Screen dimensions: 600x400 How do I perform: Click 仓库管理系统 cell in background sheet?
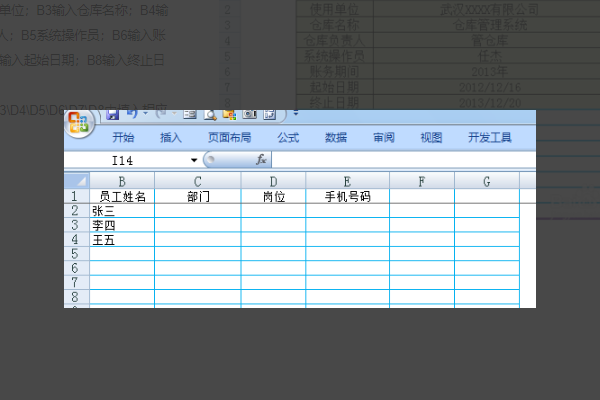click(x=489, y=25)
